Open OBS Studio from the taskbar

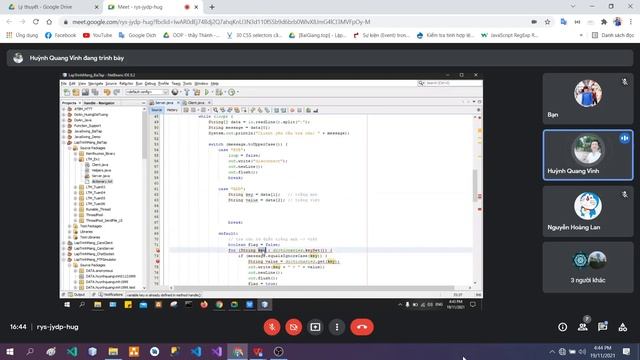[x=278, y=351]
